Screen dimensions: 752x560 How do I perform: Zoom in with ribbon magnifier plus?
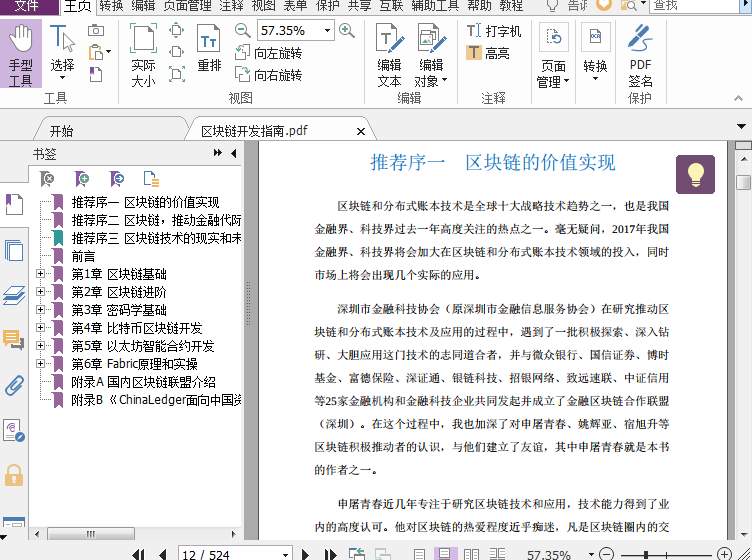(x=346, y=31)
